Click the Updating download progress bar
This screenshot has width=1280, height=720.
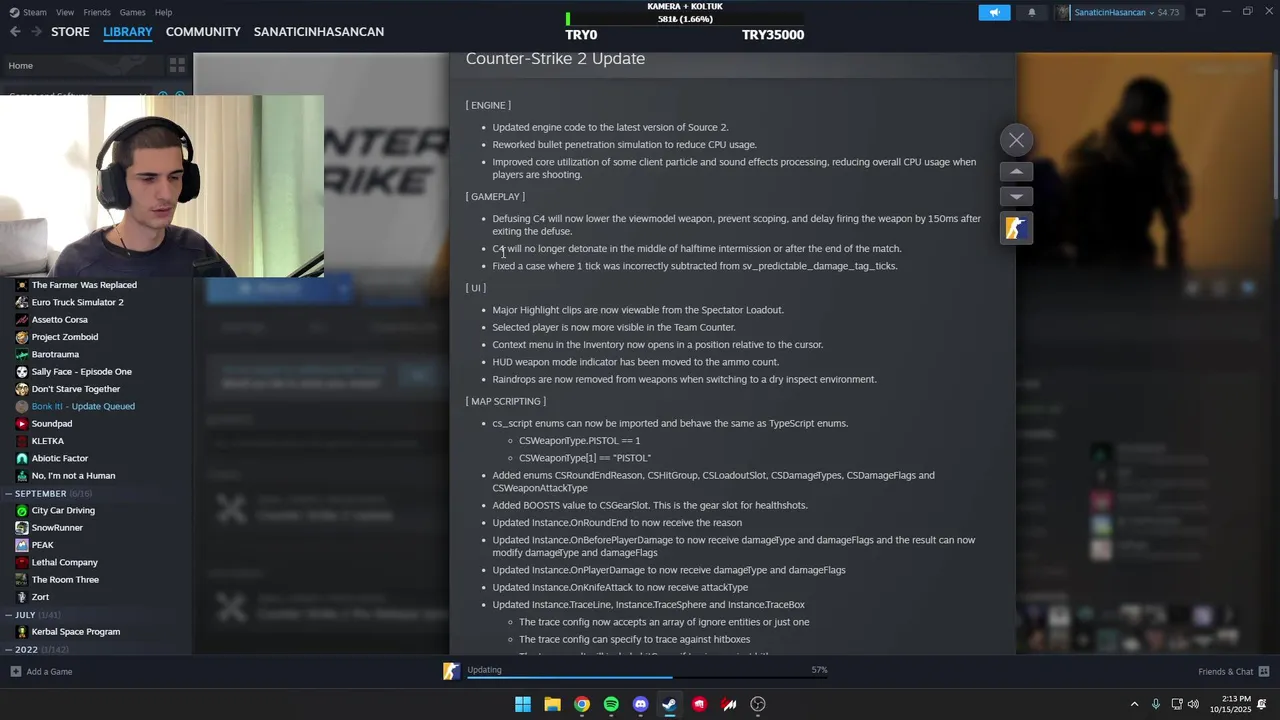[647, 677]
